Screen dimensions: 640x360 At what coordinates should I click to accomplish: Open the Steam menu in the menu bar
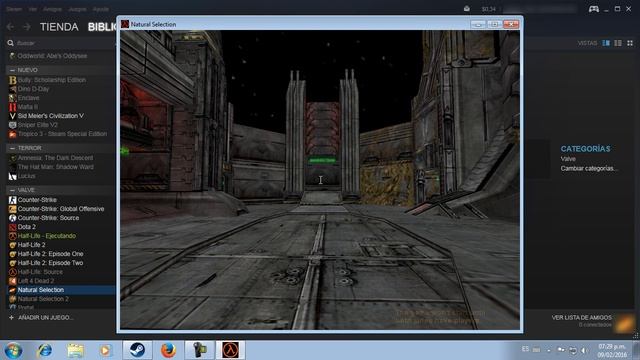[14, 9]
